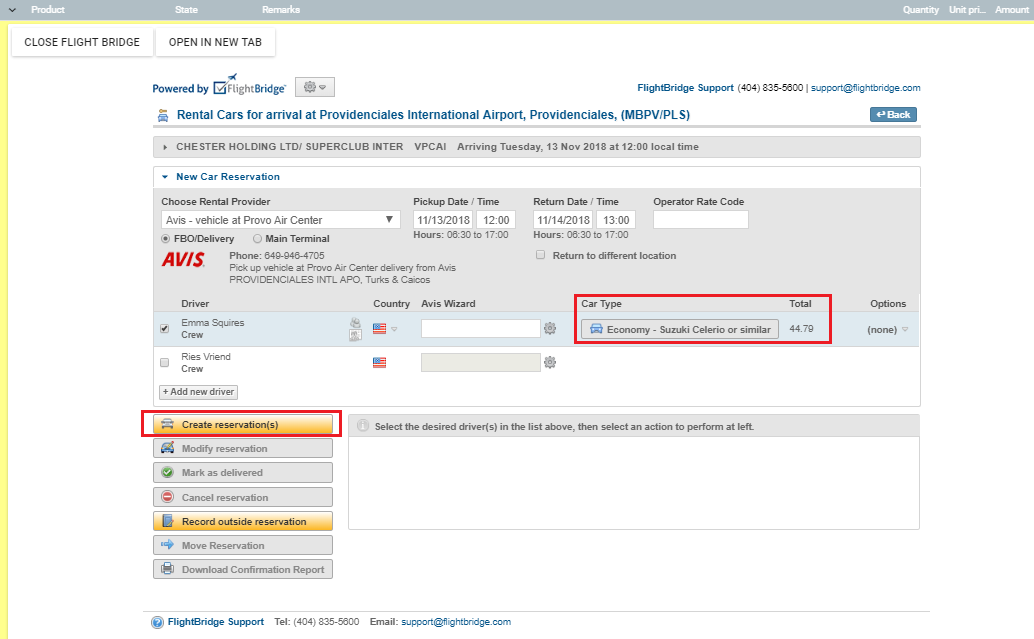Click the Total value 44.79
The height and width of the screenshot is (639, 1034).
click(801, 328)
